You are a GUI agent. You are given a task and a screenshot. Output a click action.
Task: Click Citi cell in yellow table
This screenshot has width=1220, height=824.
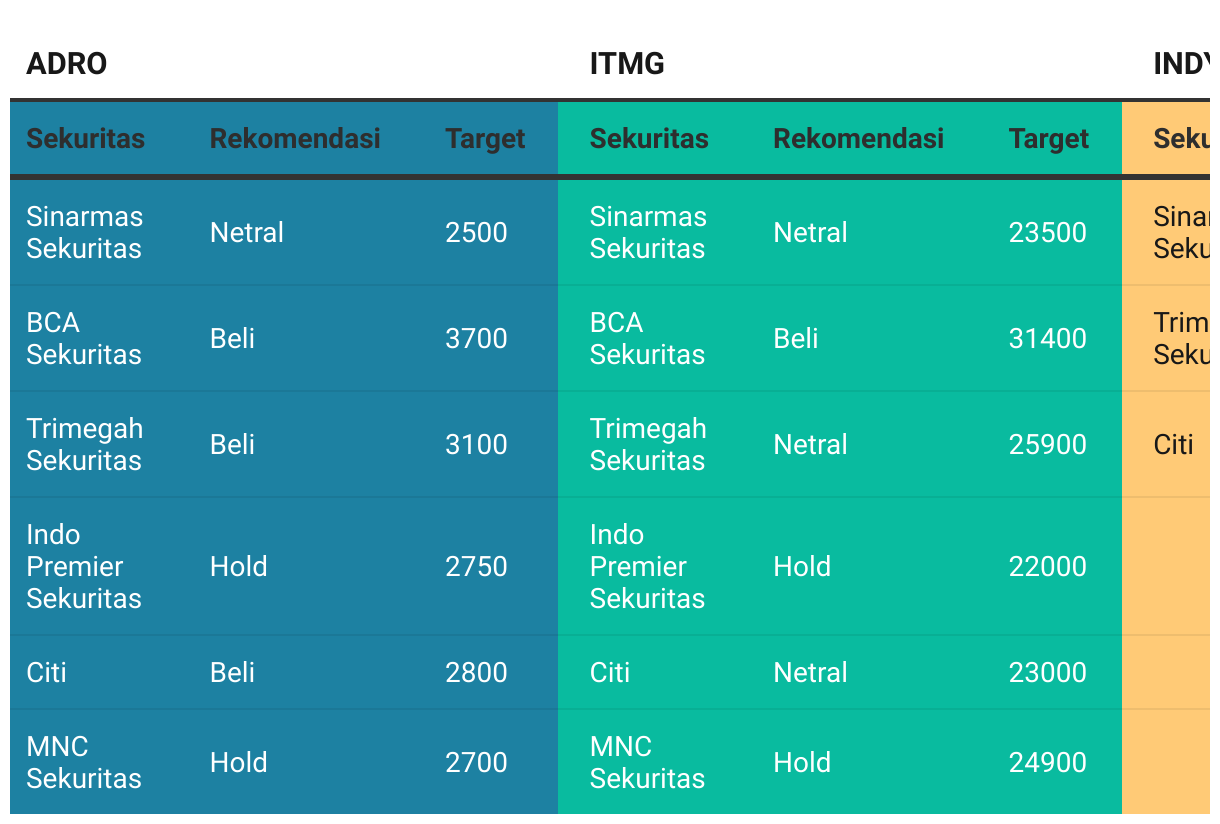pyautogui.click(x=1174, y=444)
